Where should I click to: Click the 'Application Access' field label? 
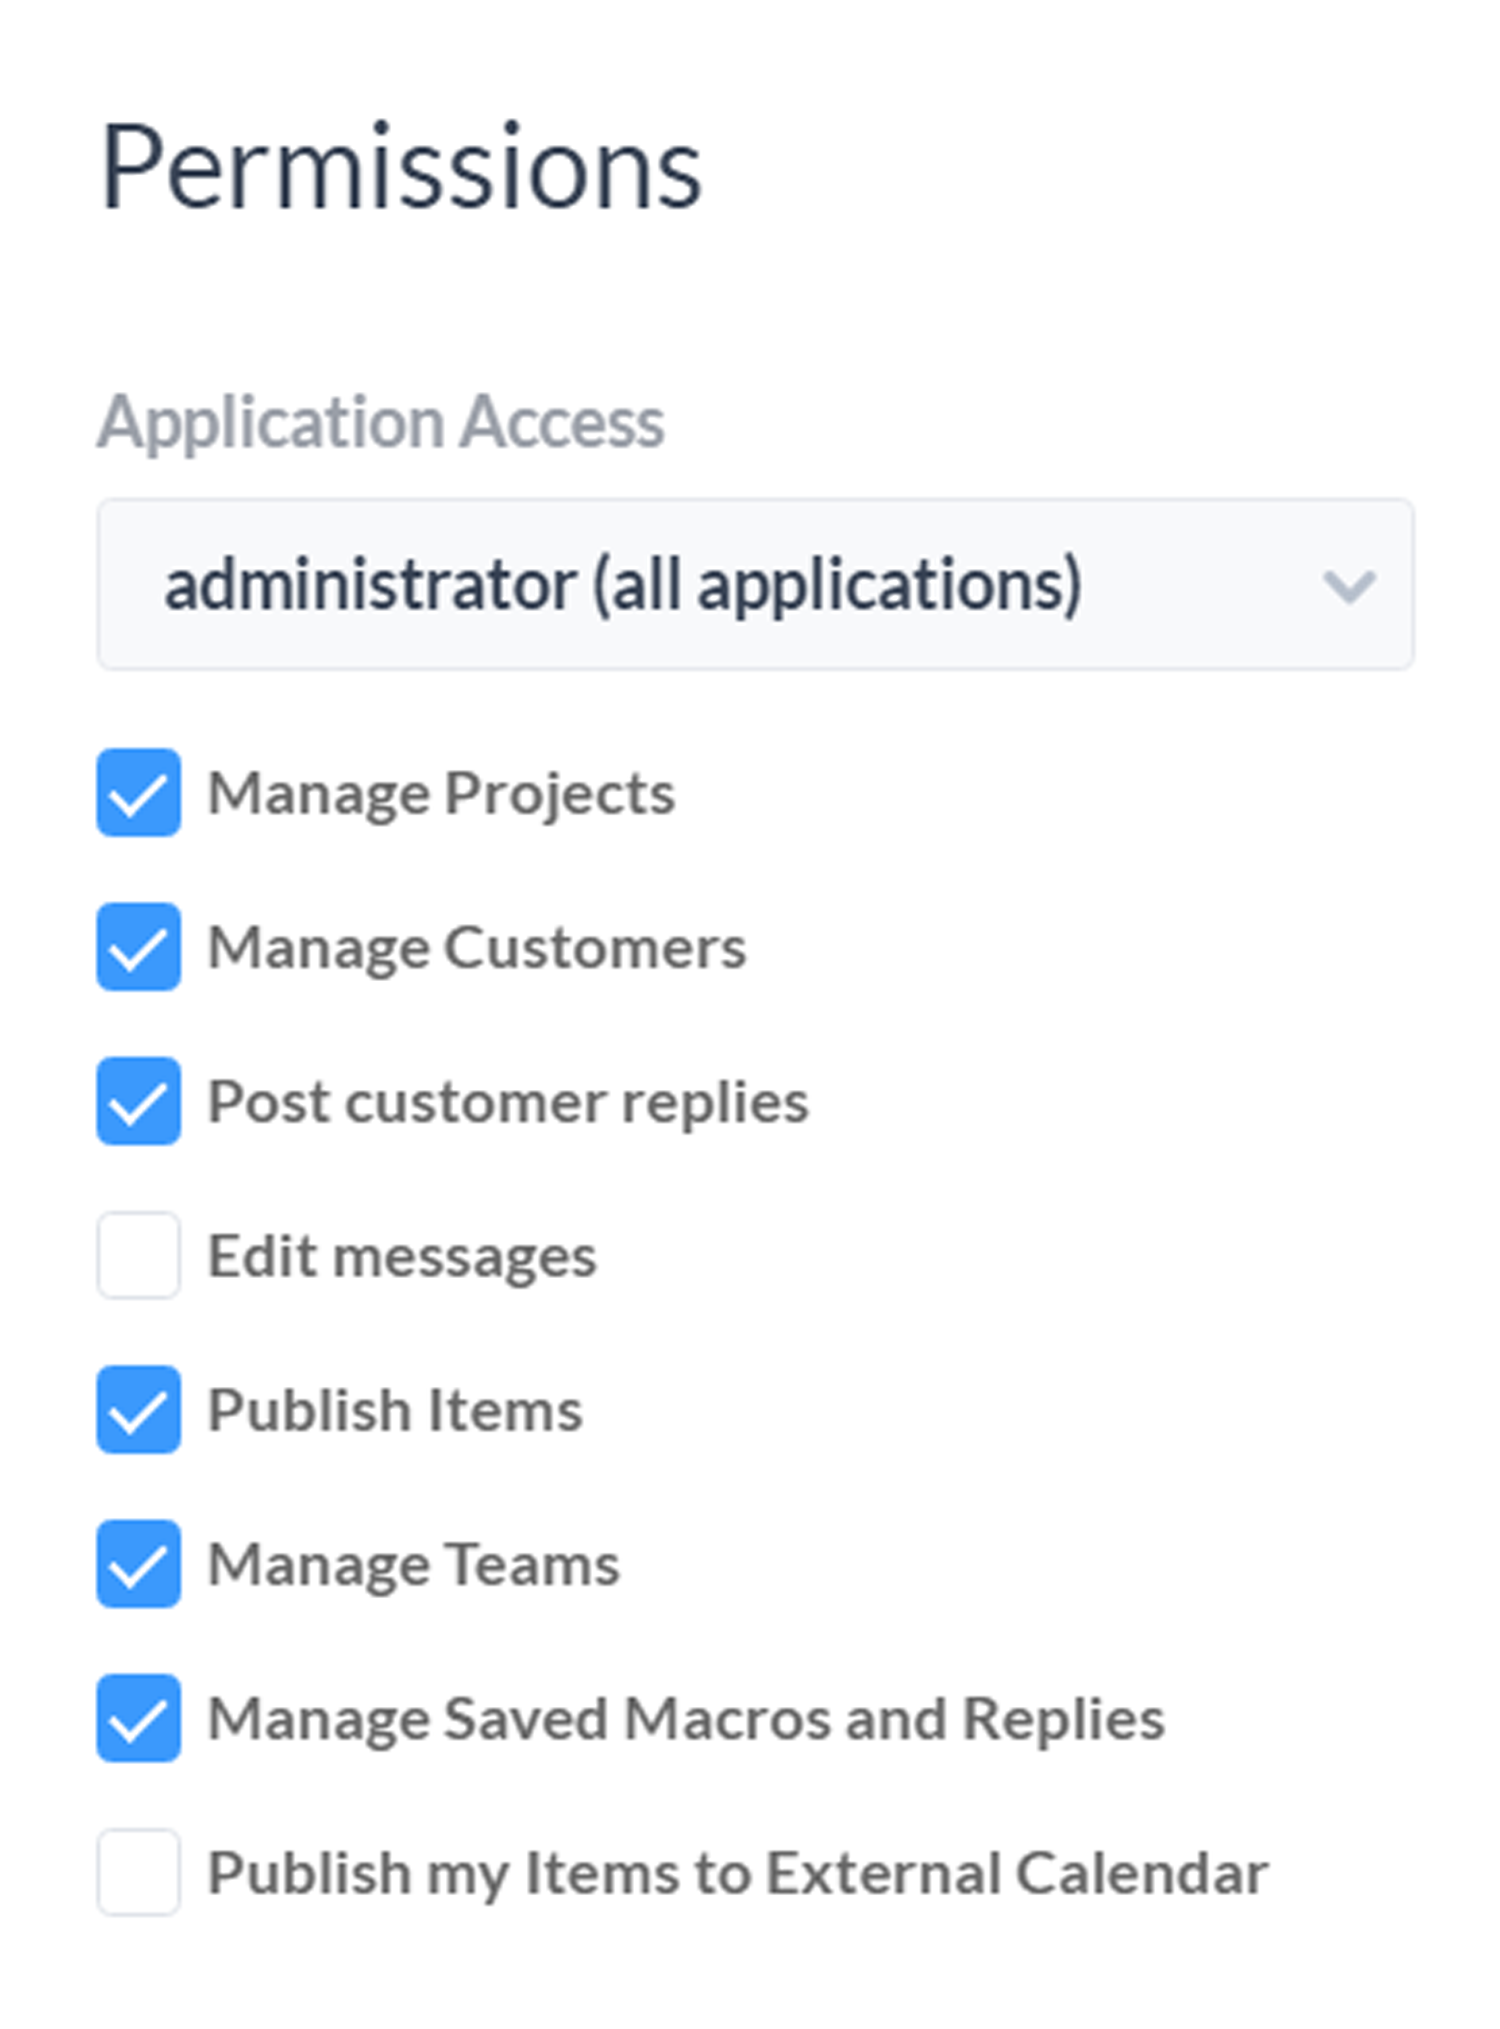pos(381,423)
